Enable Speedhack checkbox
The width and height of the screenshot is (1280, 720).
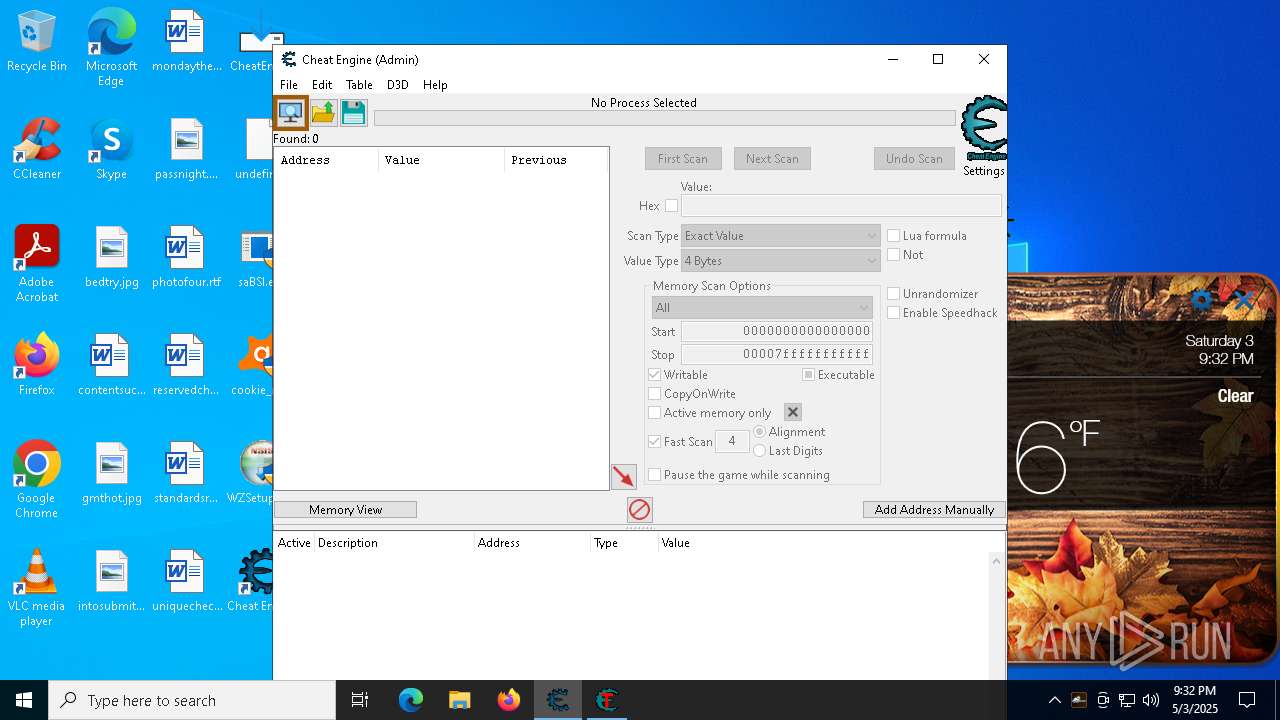click(x=893, y=313)
